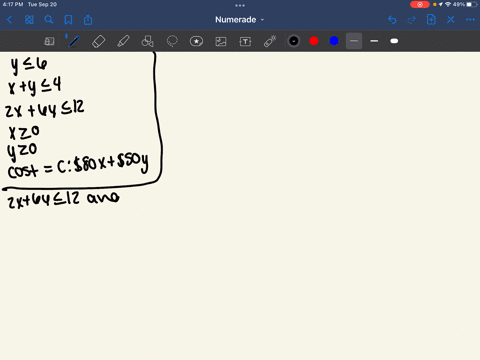The image size is (480, 360).
Task: Open the more options ellipsis menu
Action: (470, 20)
